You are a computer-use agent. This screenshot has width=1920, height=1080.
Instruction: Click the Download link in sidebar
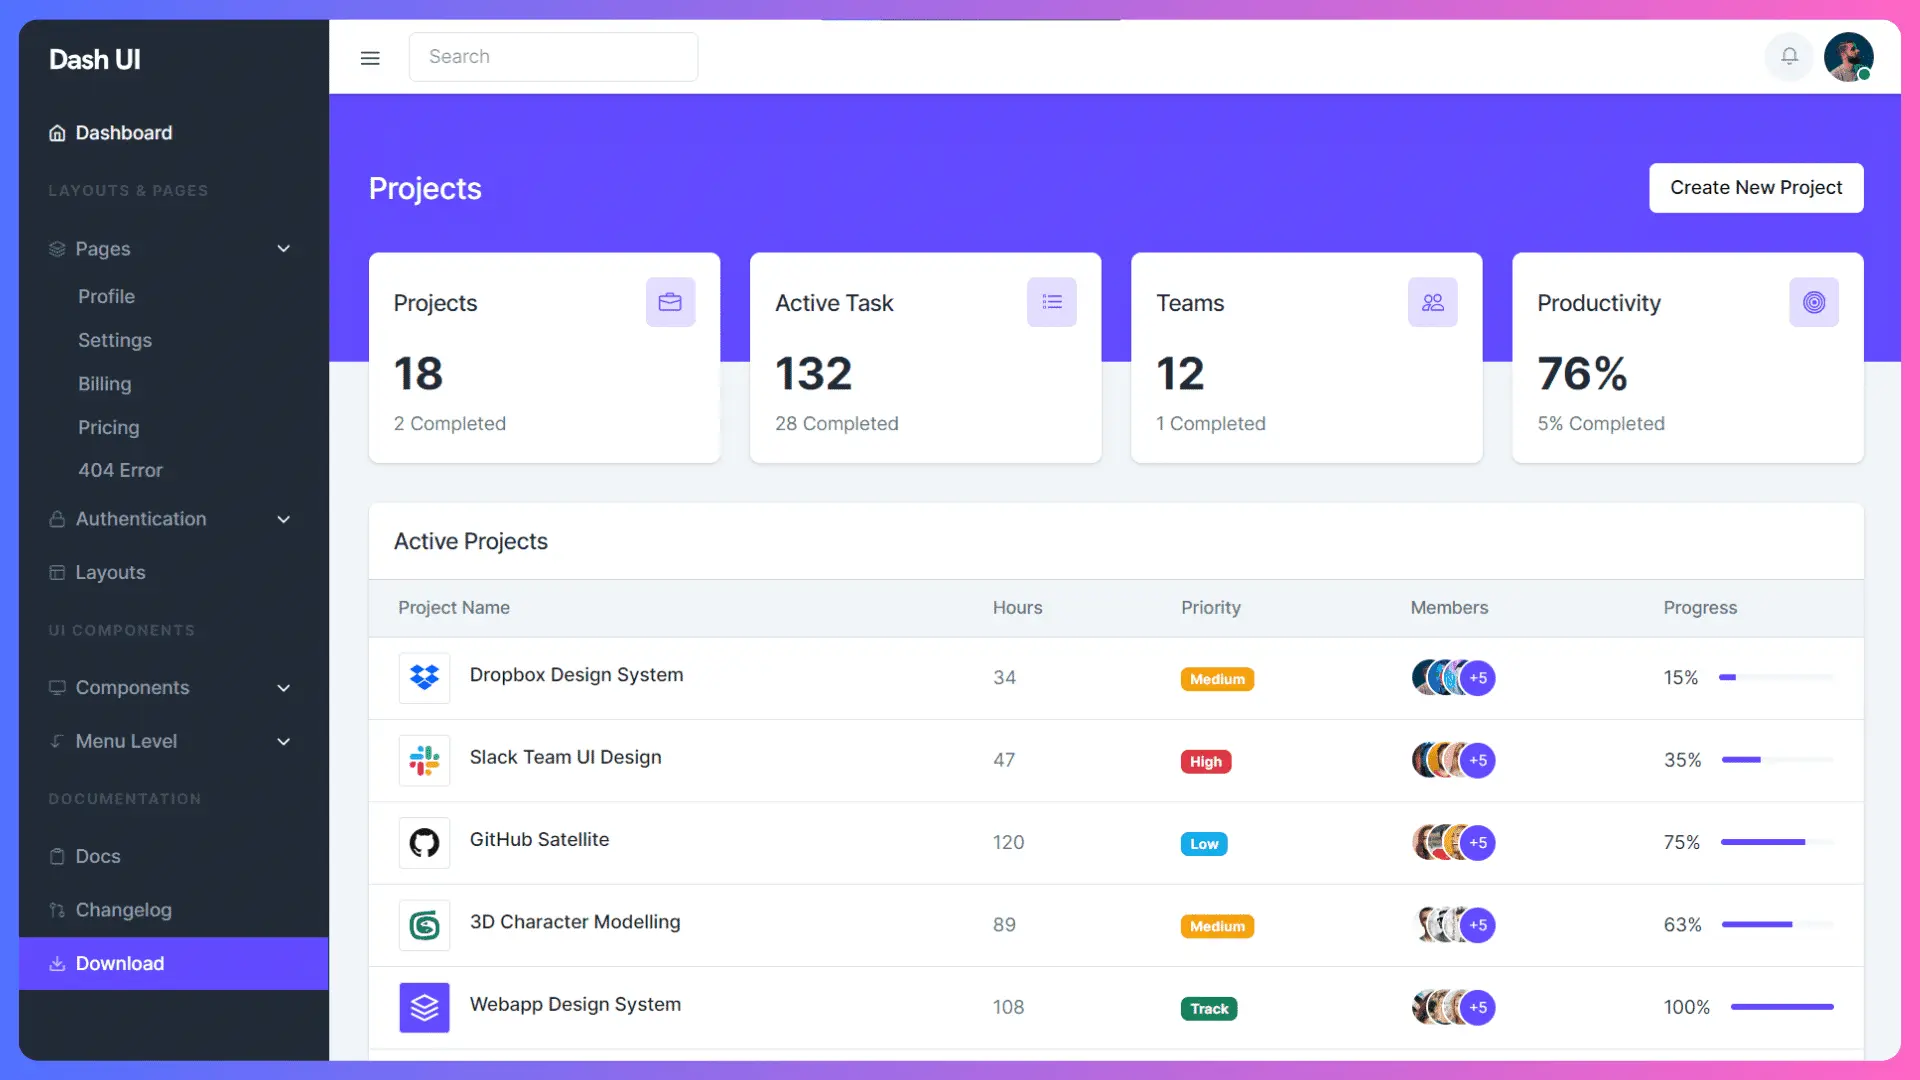tap(120, 964)
